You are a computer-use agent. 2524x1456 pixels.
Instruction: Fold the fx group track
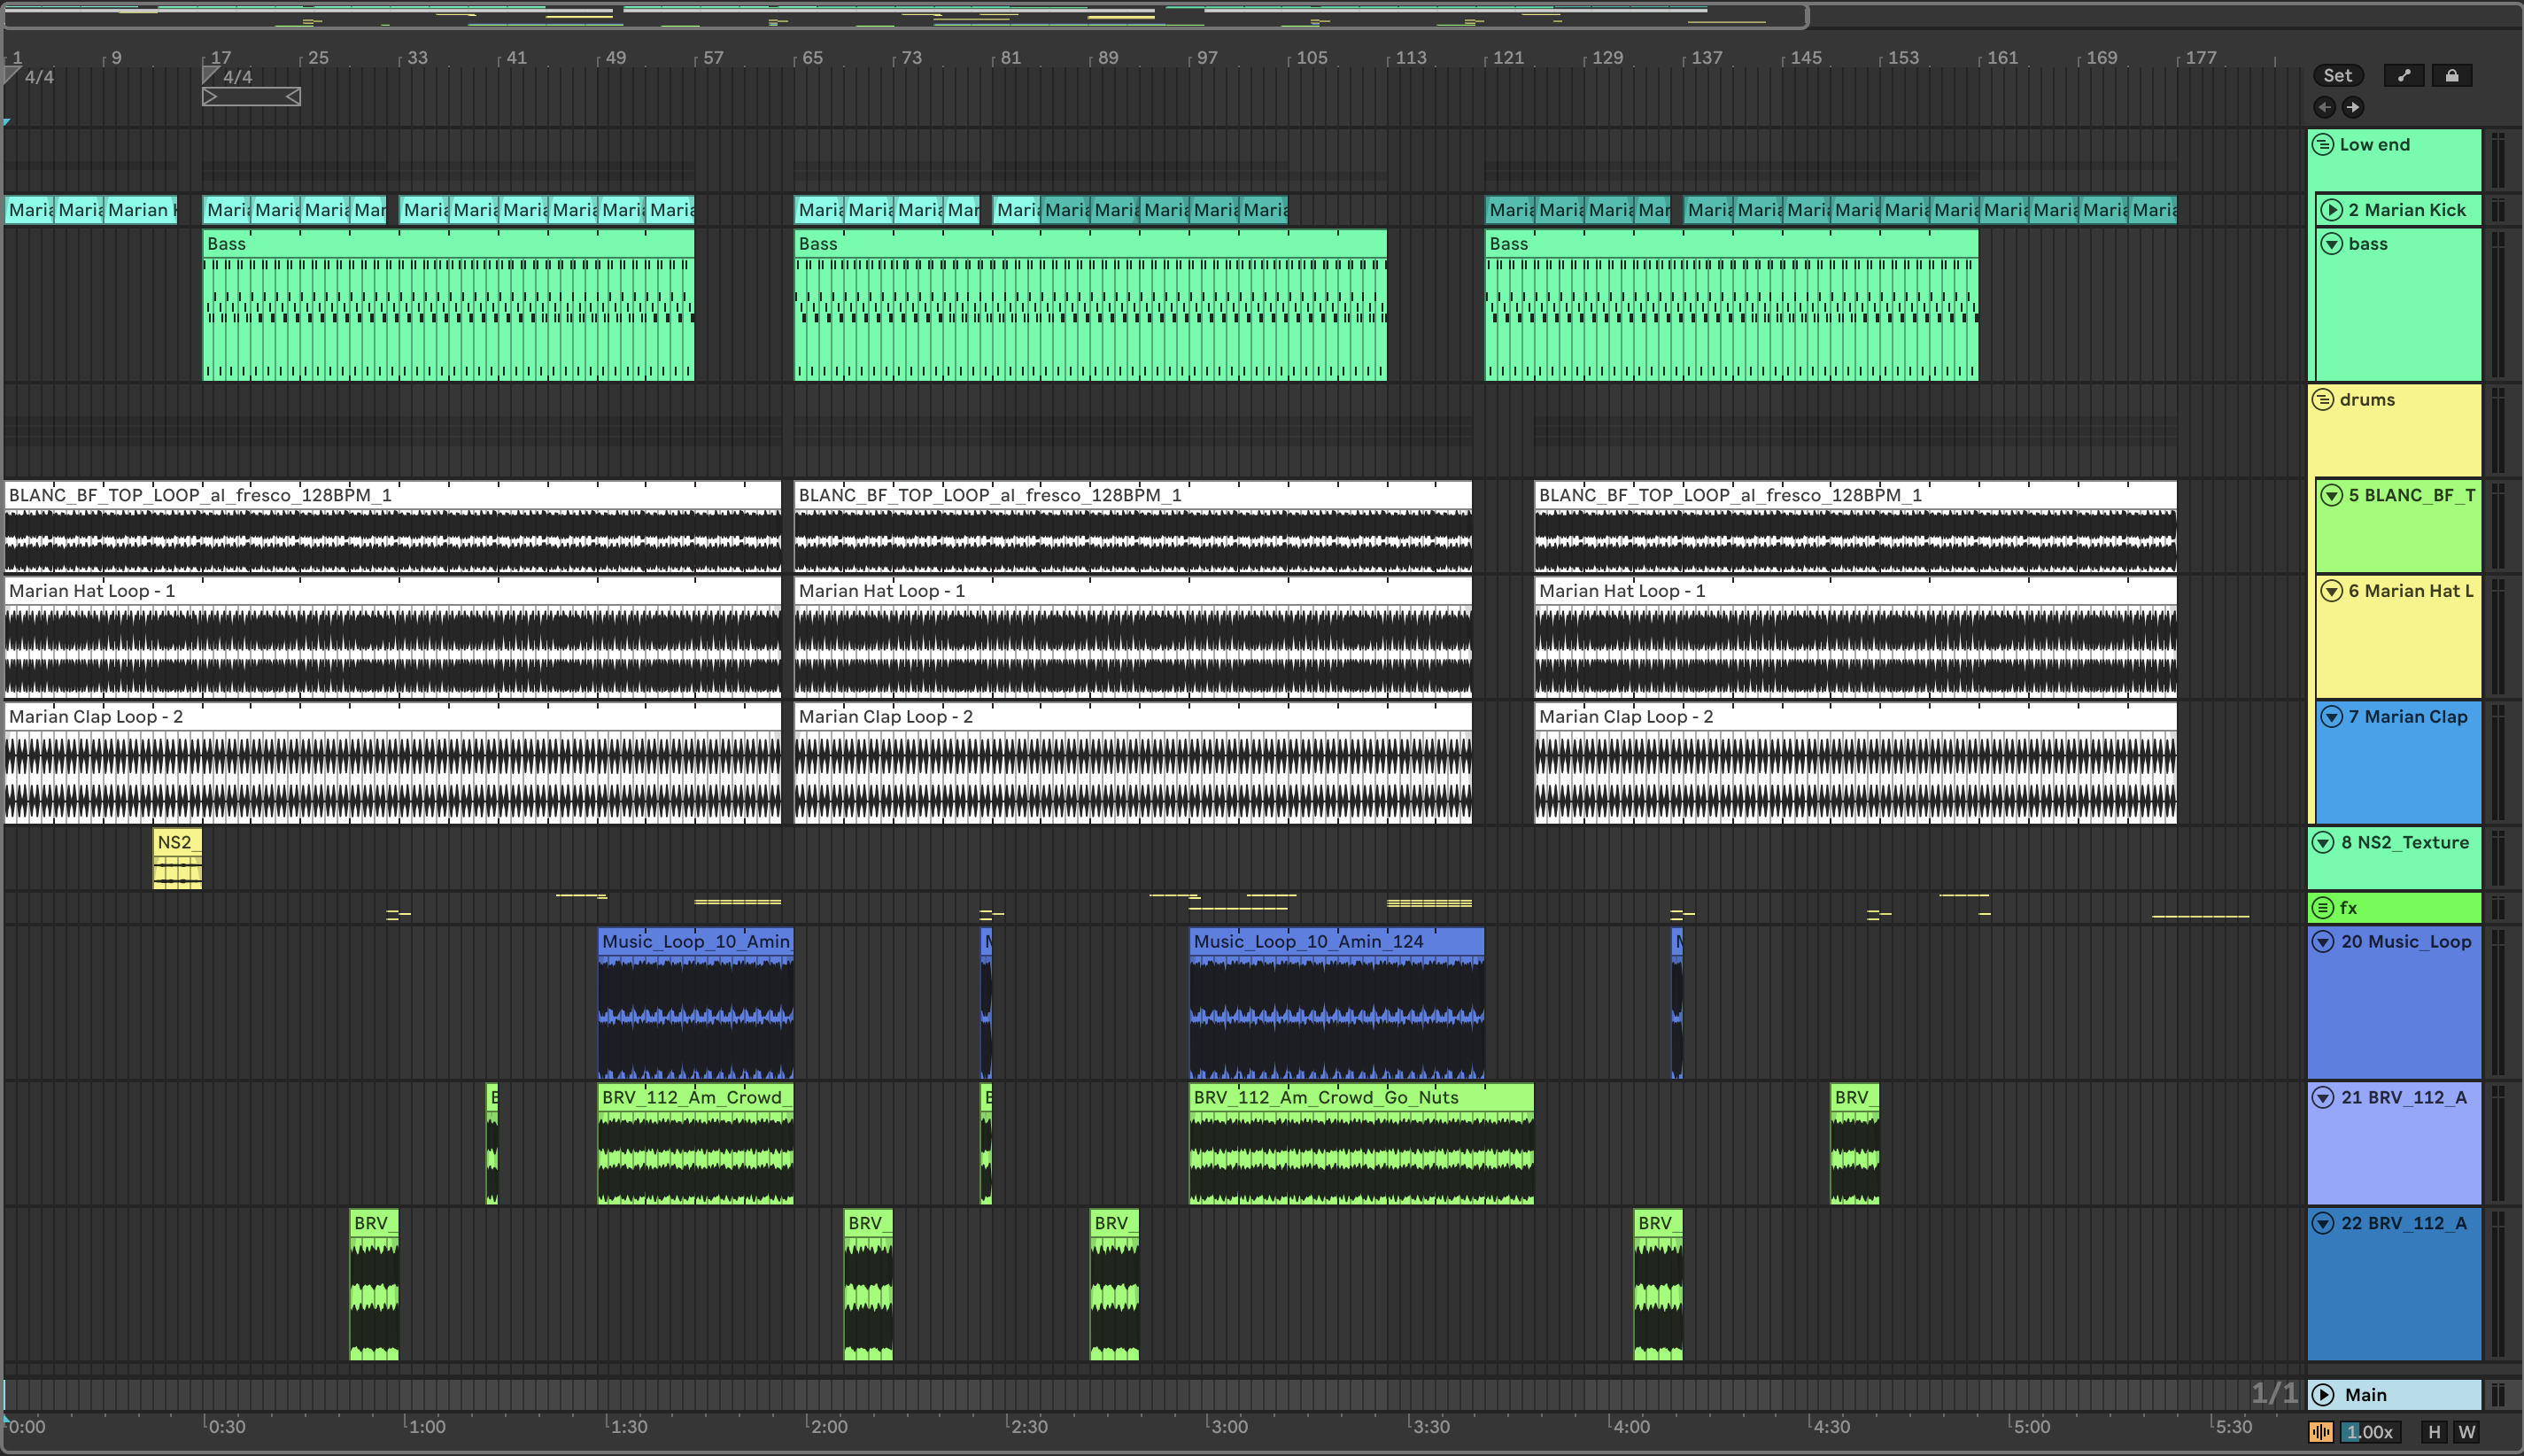(2323, 908)
